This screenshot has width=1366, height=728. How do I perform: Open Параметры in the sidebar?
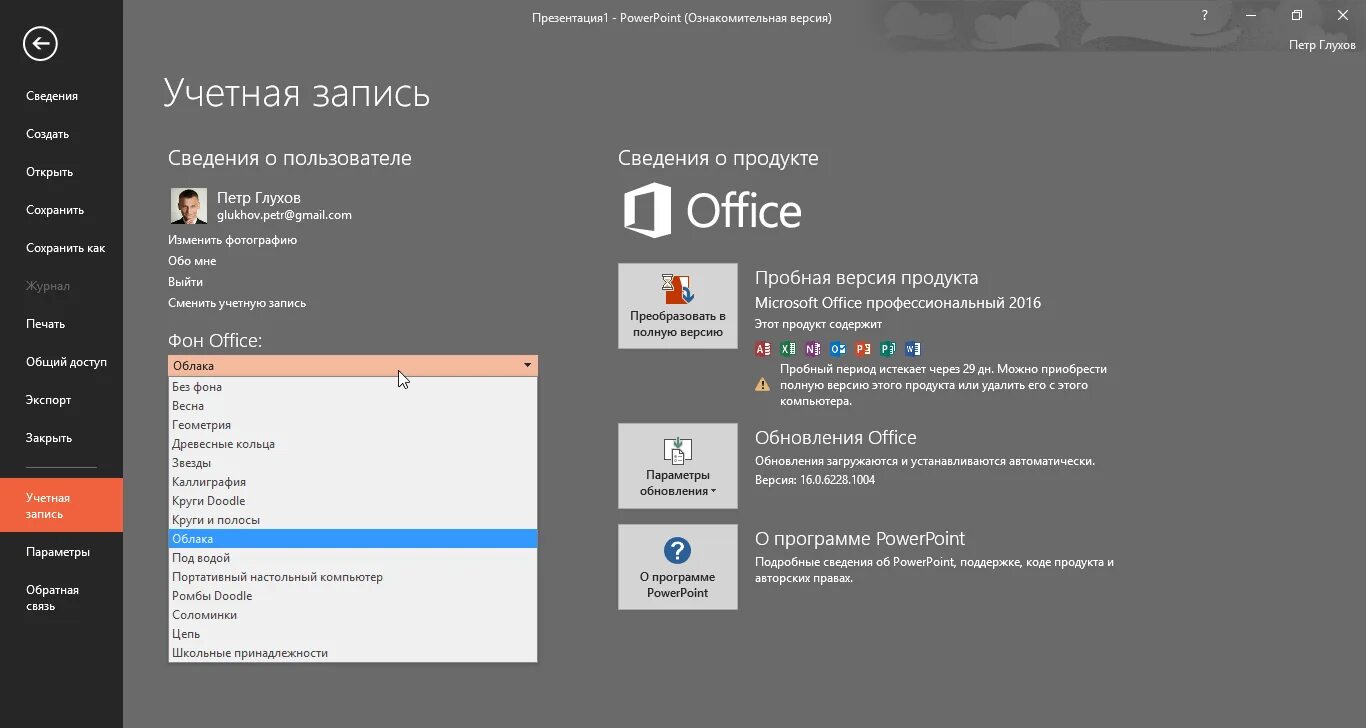coord(61,552)
